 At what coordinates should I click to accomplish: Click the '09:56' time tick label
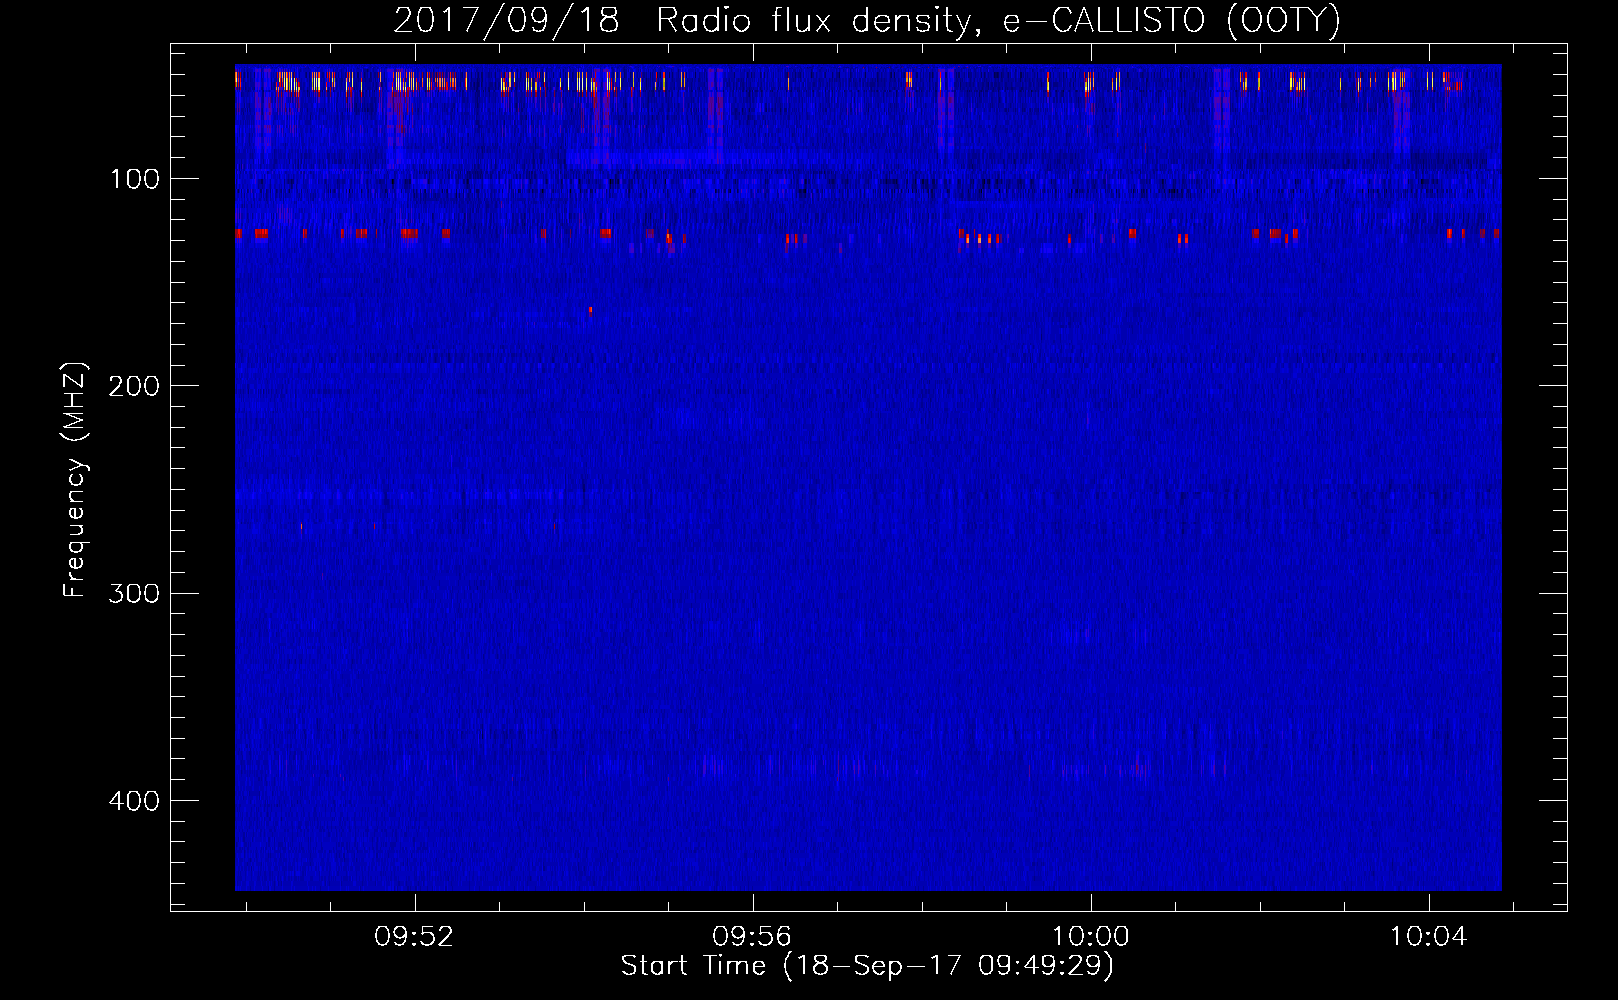click(752, 937)
